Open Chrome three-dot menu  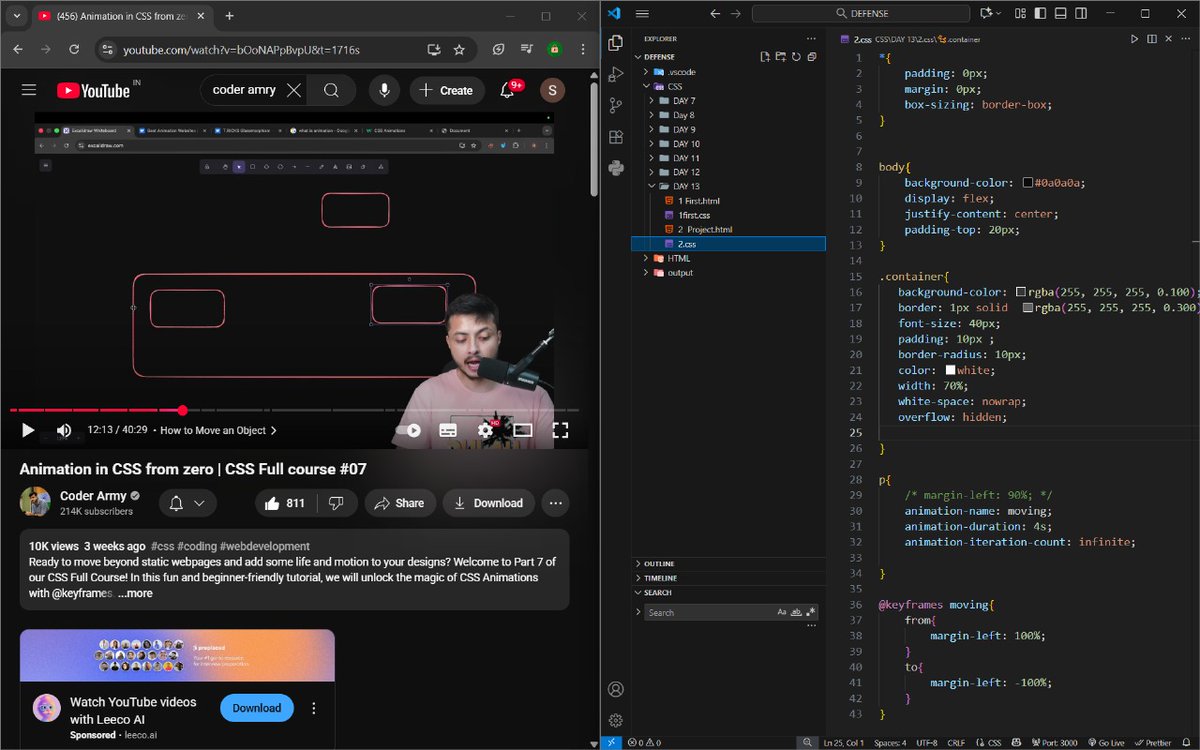[583, 49]
